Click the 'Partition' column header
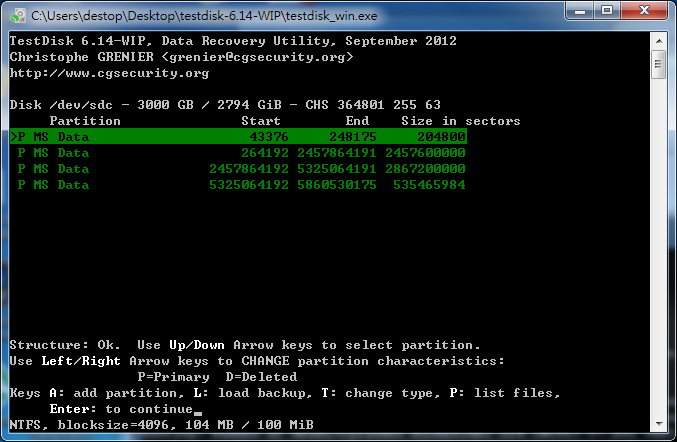 tap(85, 121)
